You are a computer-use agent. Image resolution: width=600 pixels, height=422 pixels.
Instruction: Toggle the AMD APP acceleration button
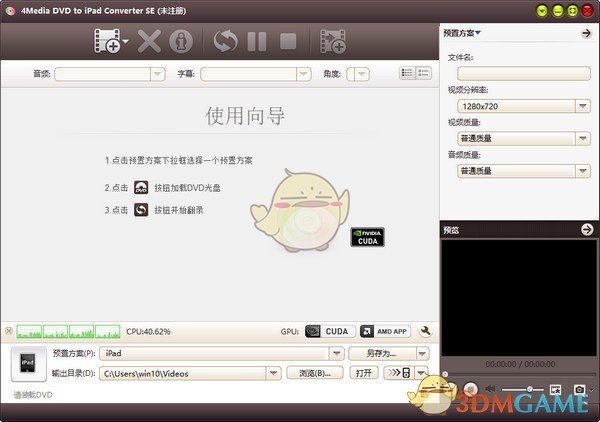pos(385,331)
